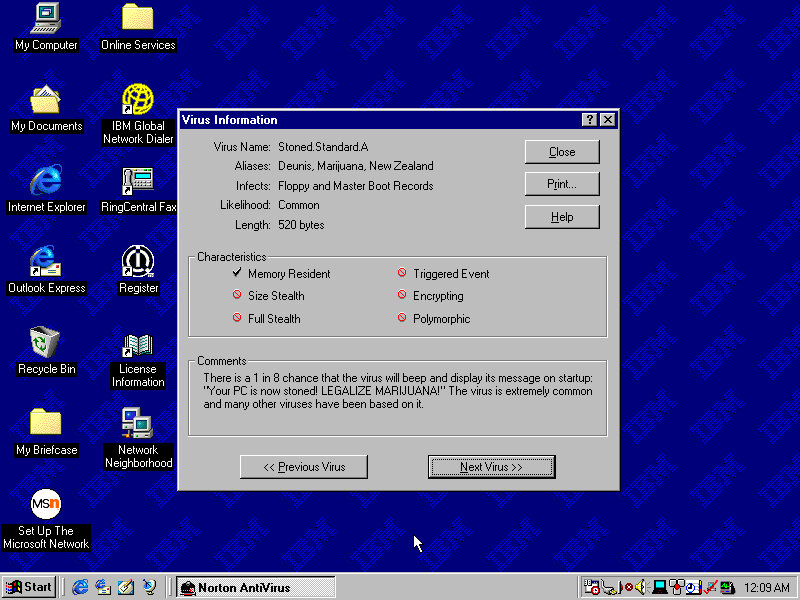Open the My Briefcase icon
This screenshot has width=800, height=600.
46,423
